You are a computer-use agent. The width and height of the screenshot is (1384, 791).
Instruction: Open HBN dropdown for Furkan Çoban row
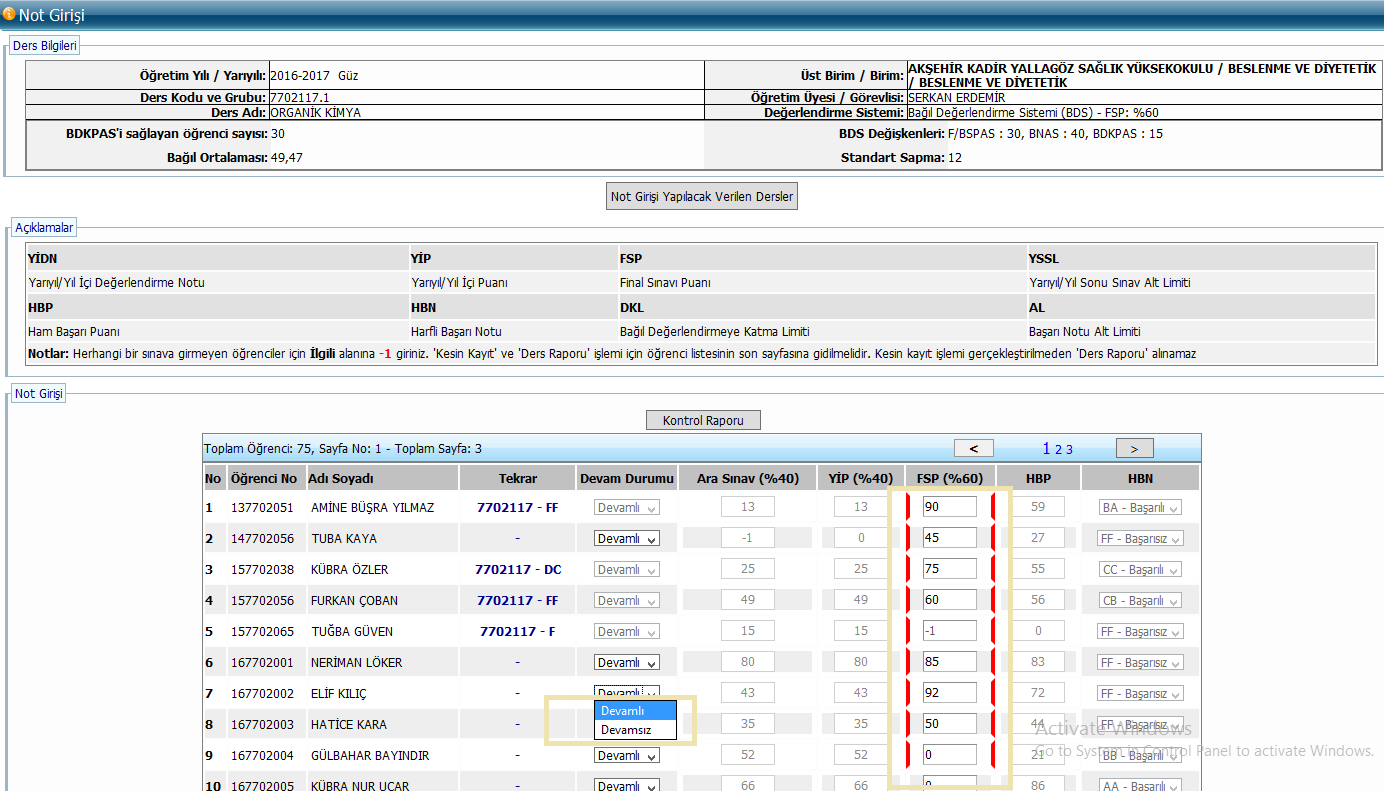pos(1140,600)
